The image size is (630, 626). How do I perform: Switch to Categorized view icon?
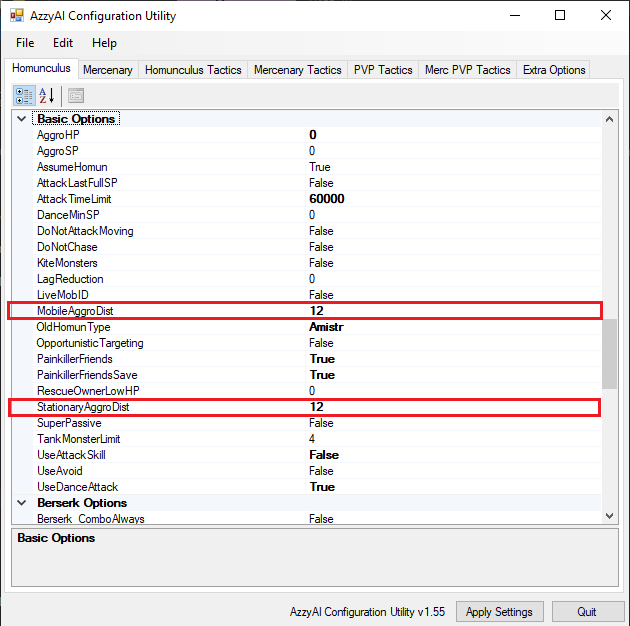[24, 96]
